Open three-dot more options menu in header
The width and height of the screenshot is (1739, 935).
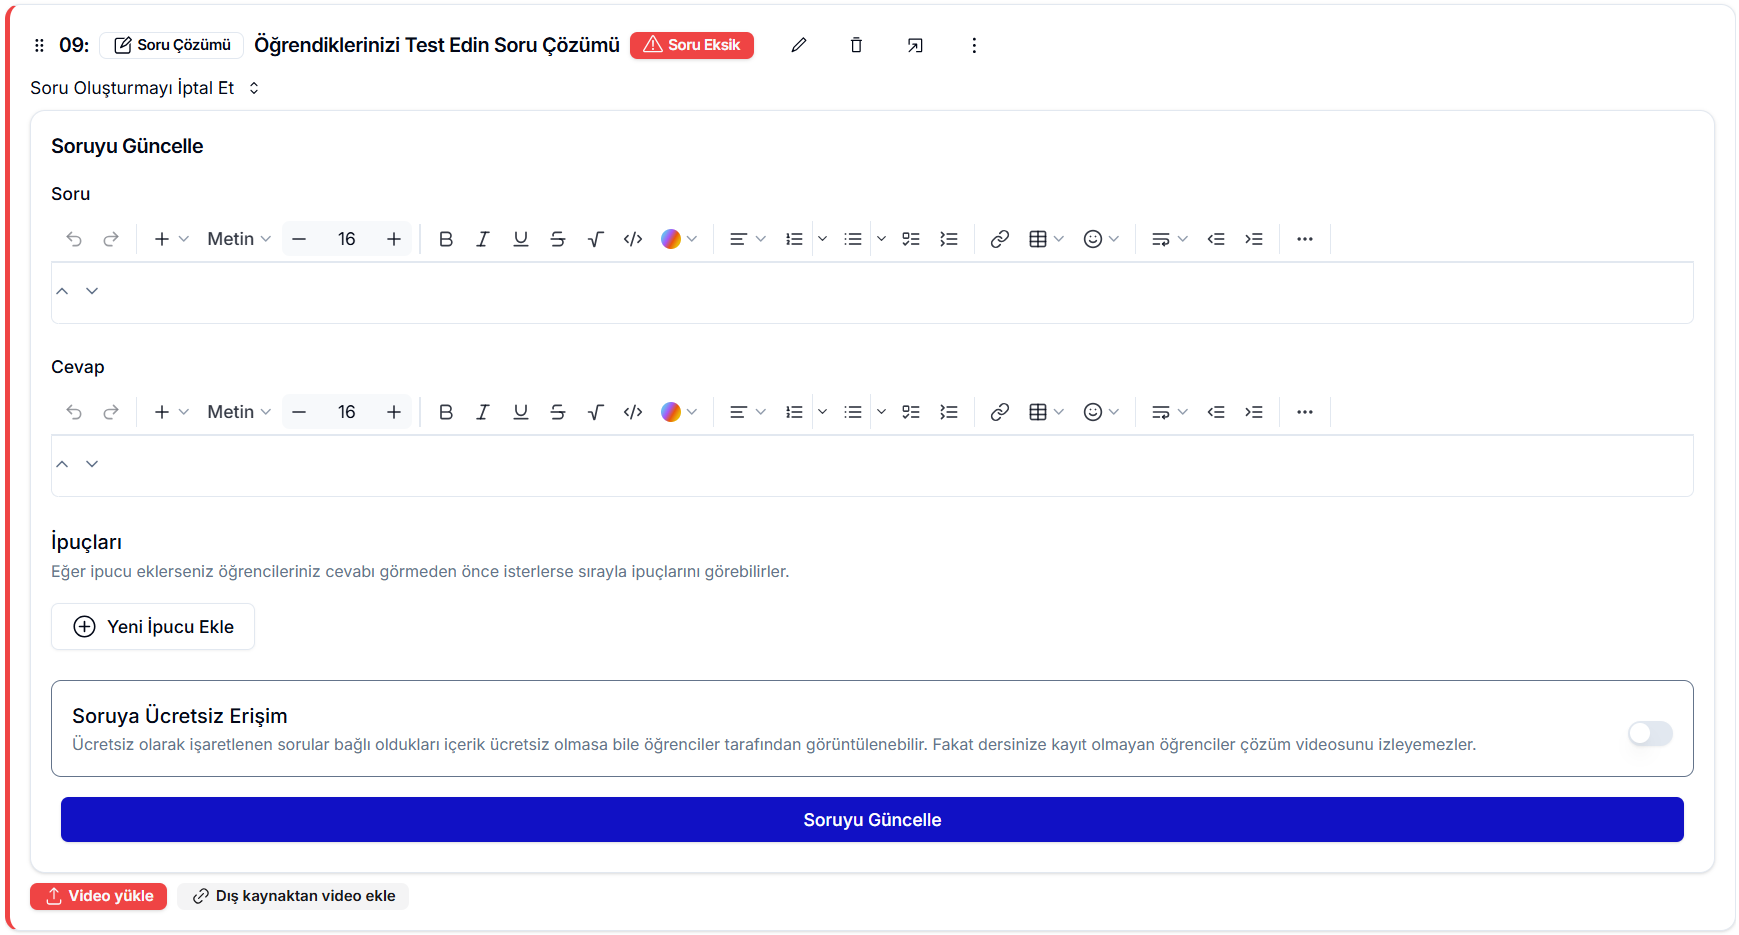coord(974,45)
